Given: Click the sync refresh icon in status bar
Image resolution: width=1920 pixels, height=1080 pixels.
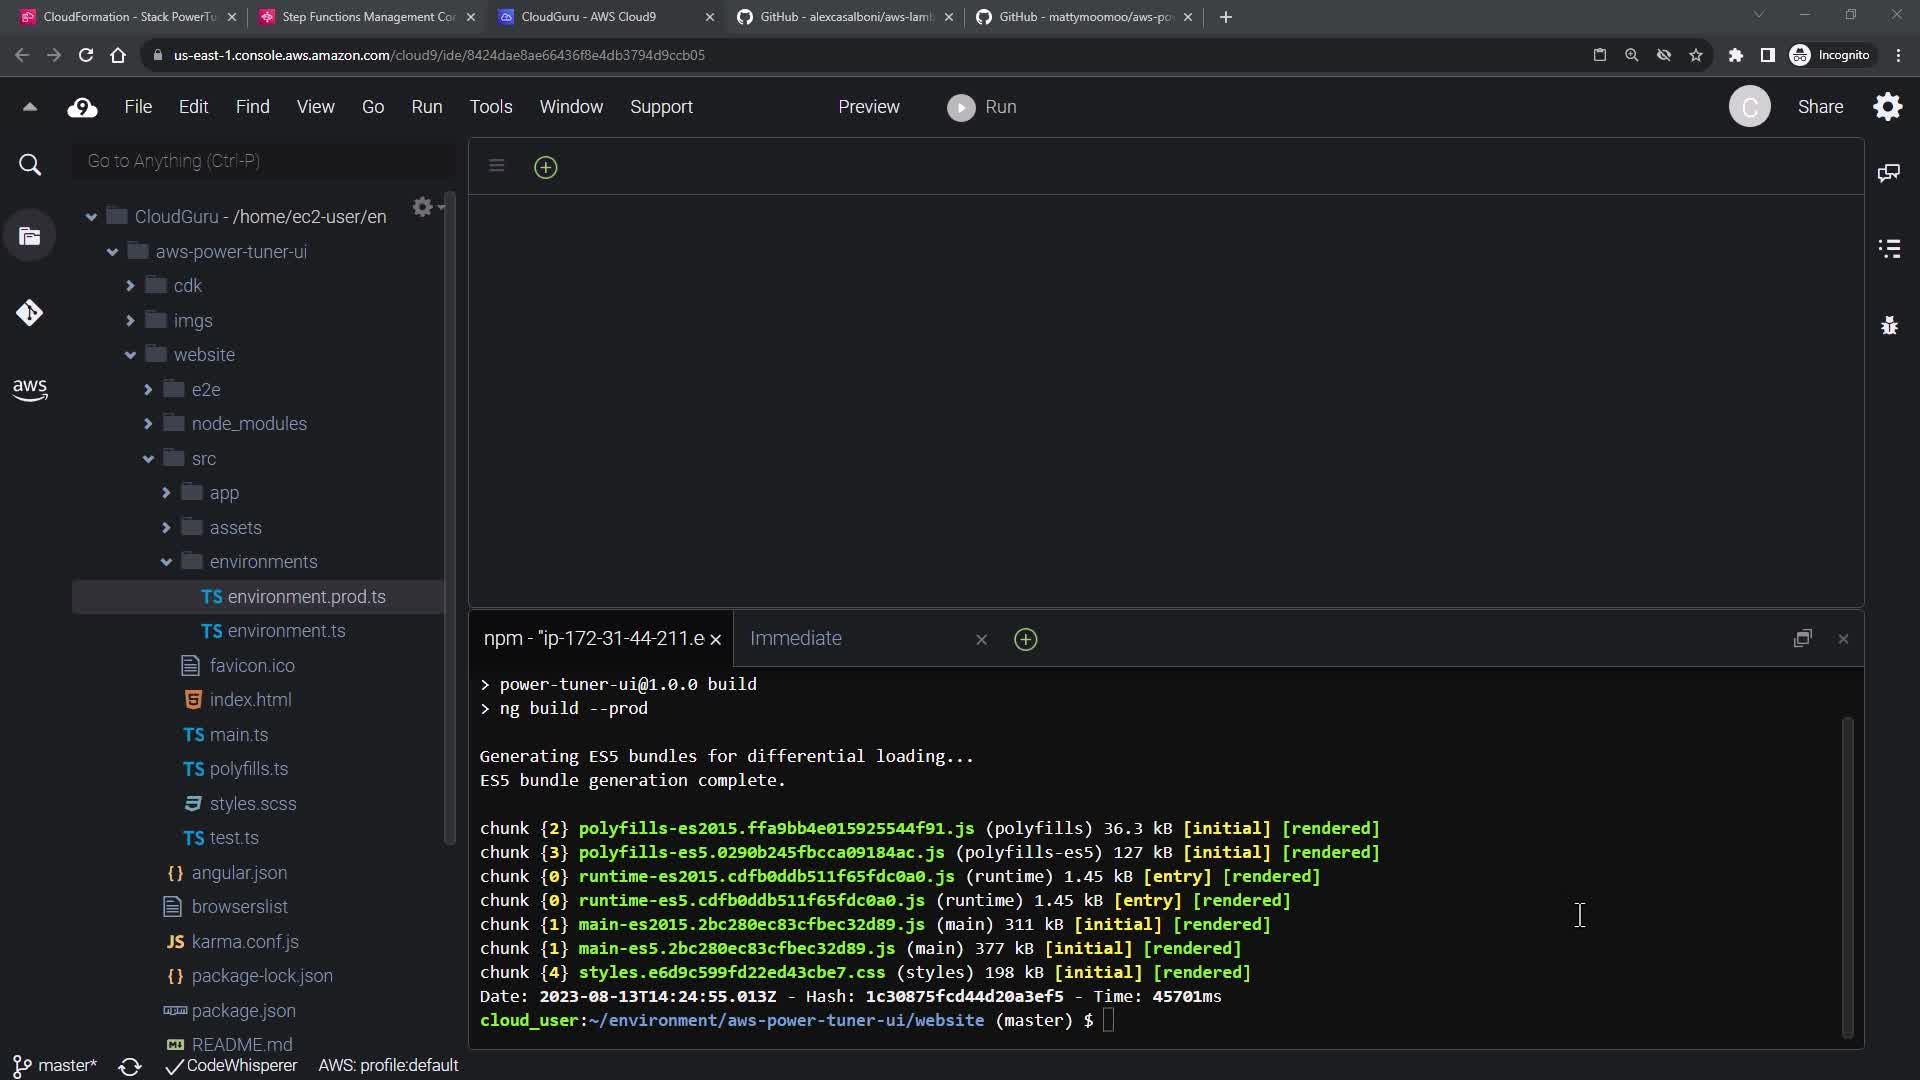Looking at the screenshot, I should (x=129, y=1066).
